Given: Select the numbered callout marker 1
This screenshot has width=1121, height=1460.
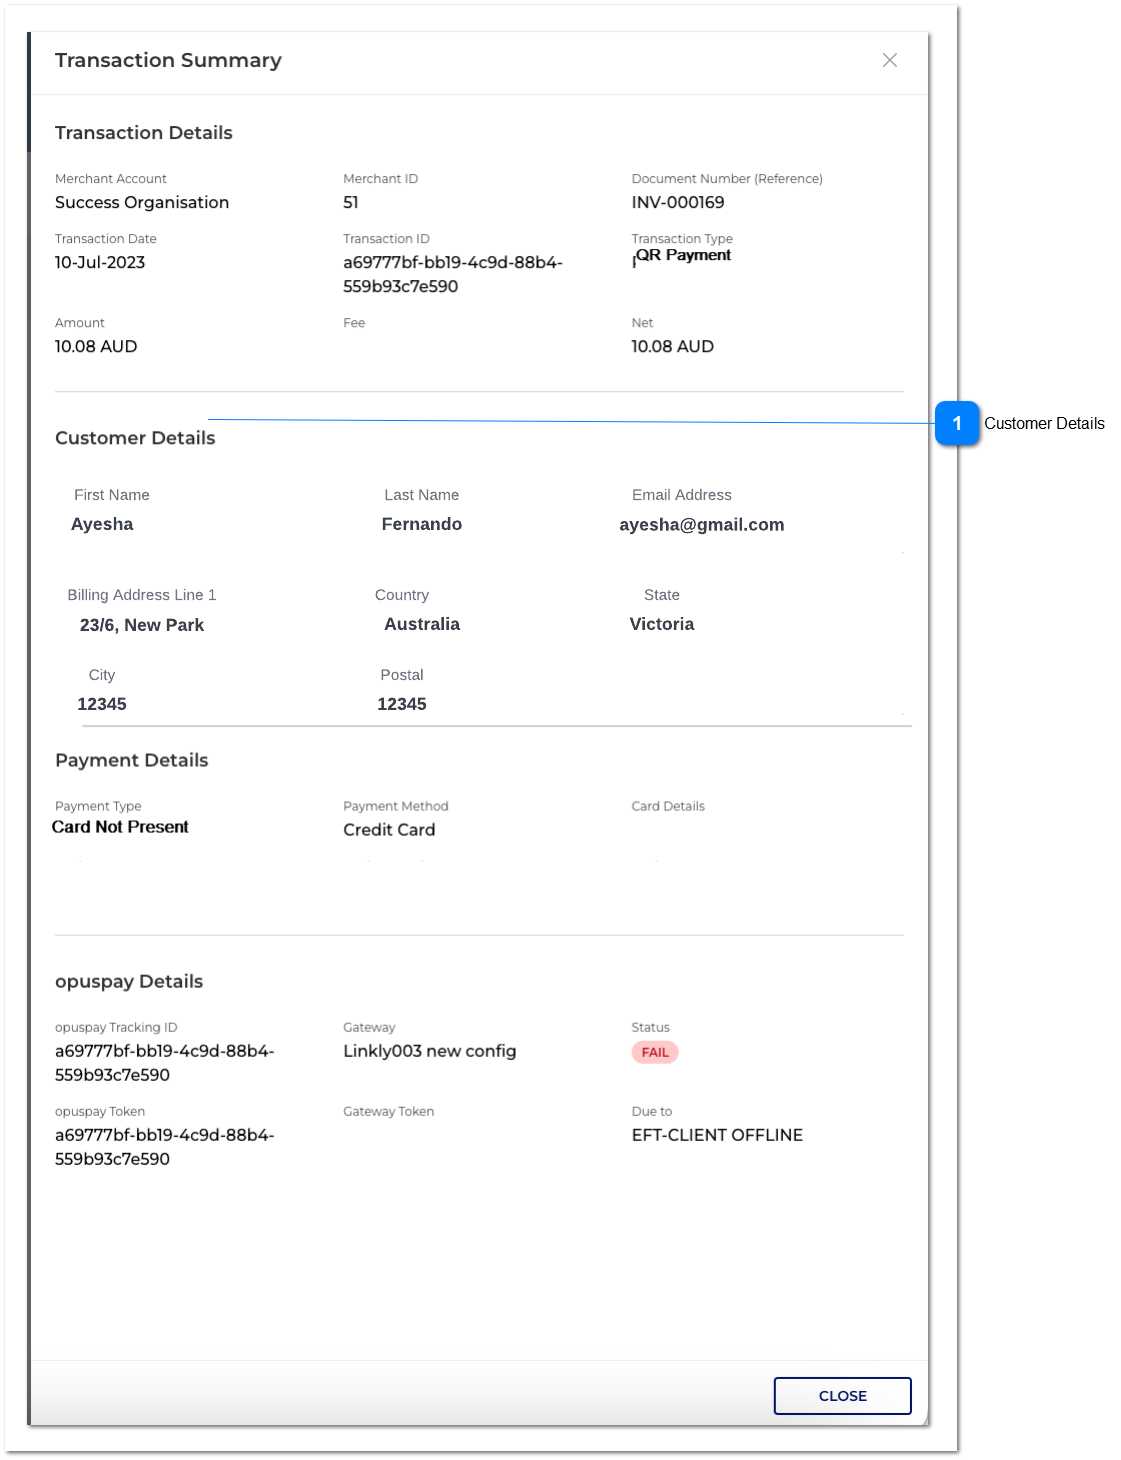Looking at the screenshot, I should [x=959, y=424].
